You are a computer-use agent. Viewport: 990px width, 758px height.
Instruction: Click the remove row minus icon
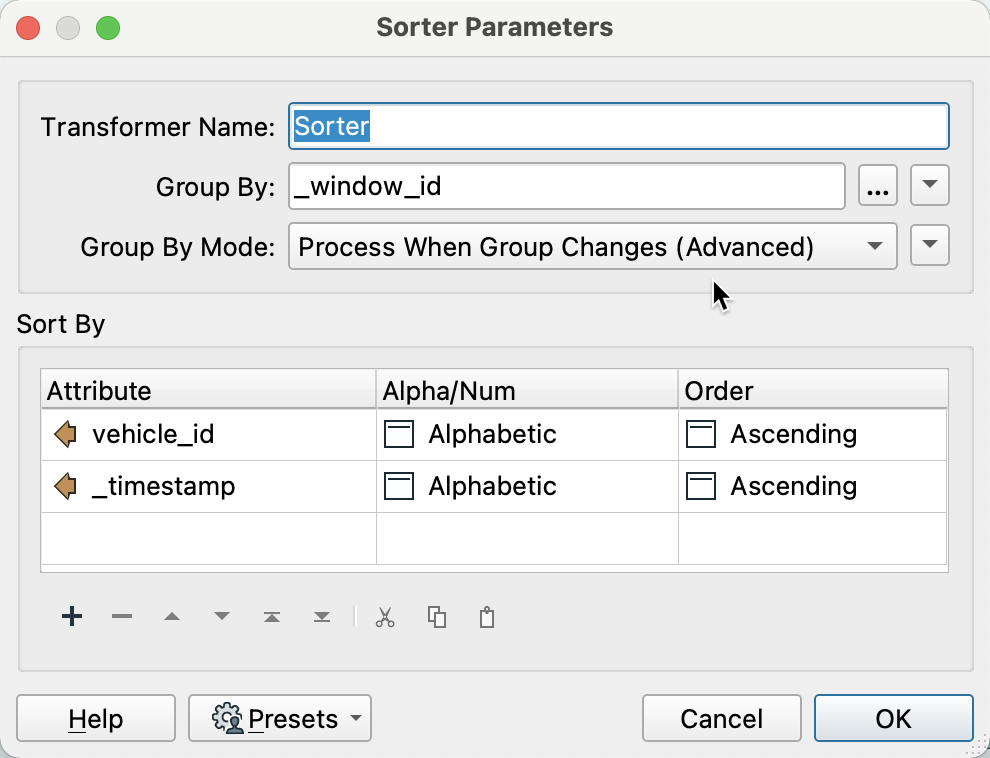coord(122,617)
